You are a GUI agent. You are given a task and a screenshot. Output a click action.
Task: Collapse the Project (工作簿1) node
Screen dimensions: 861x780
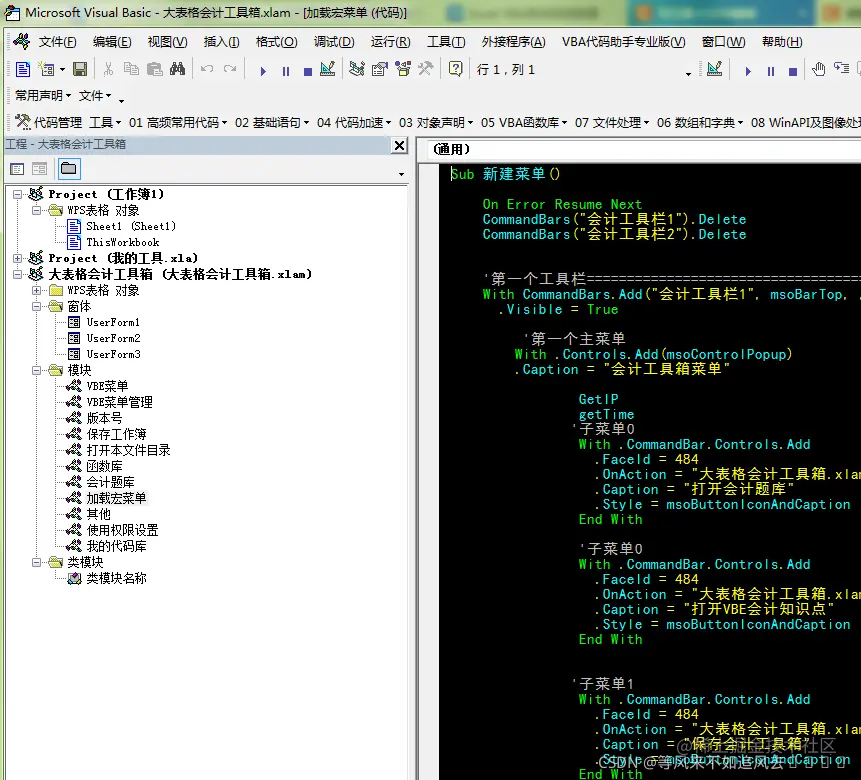[x=18, y=194]
